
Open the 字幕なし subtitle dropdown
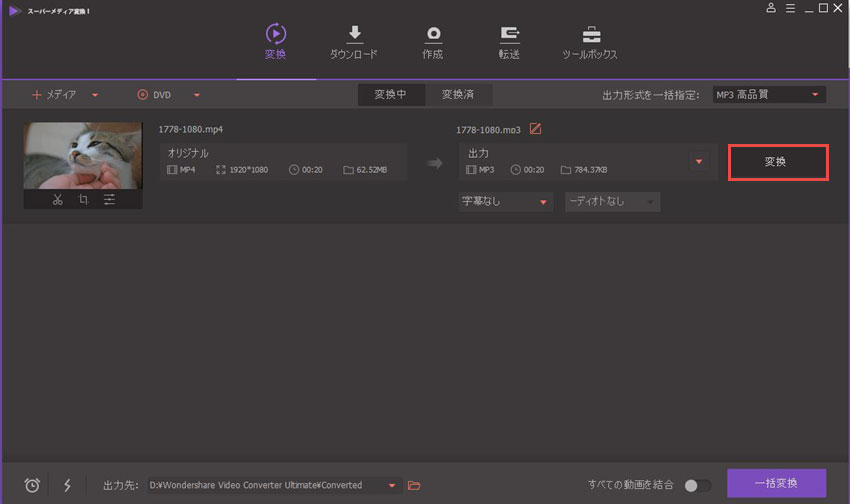[x=505, y=202]
